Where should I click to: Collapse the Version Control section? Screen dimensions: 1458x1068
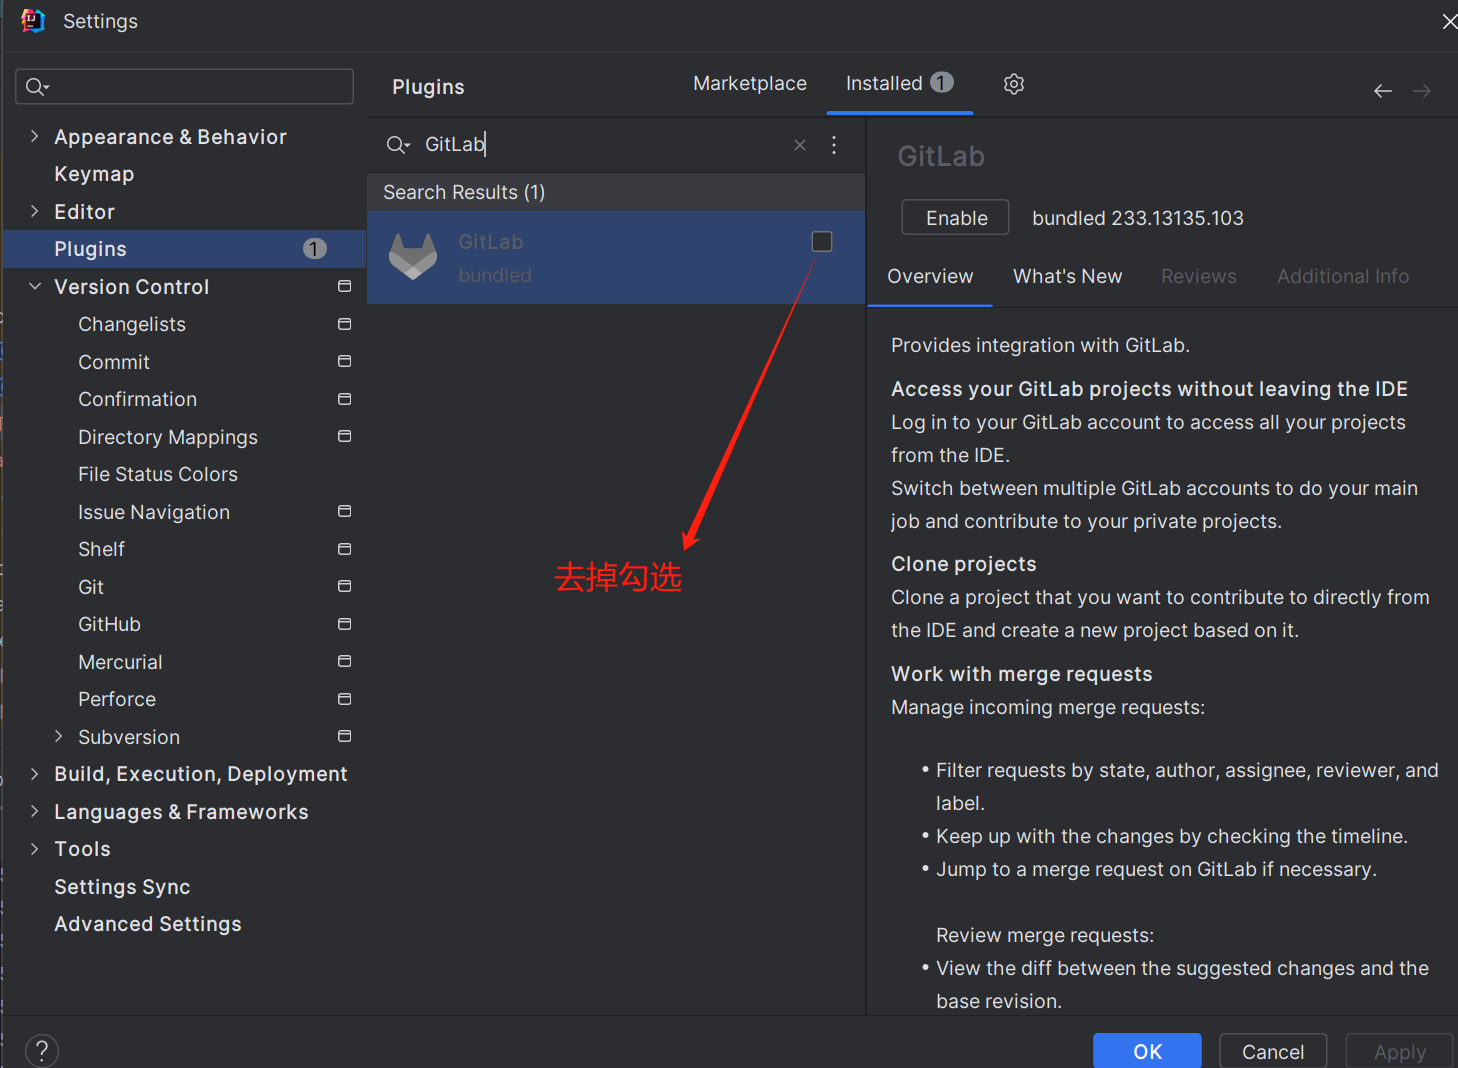pyautogui.click(x=35, y=286)
